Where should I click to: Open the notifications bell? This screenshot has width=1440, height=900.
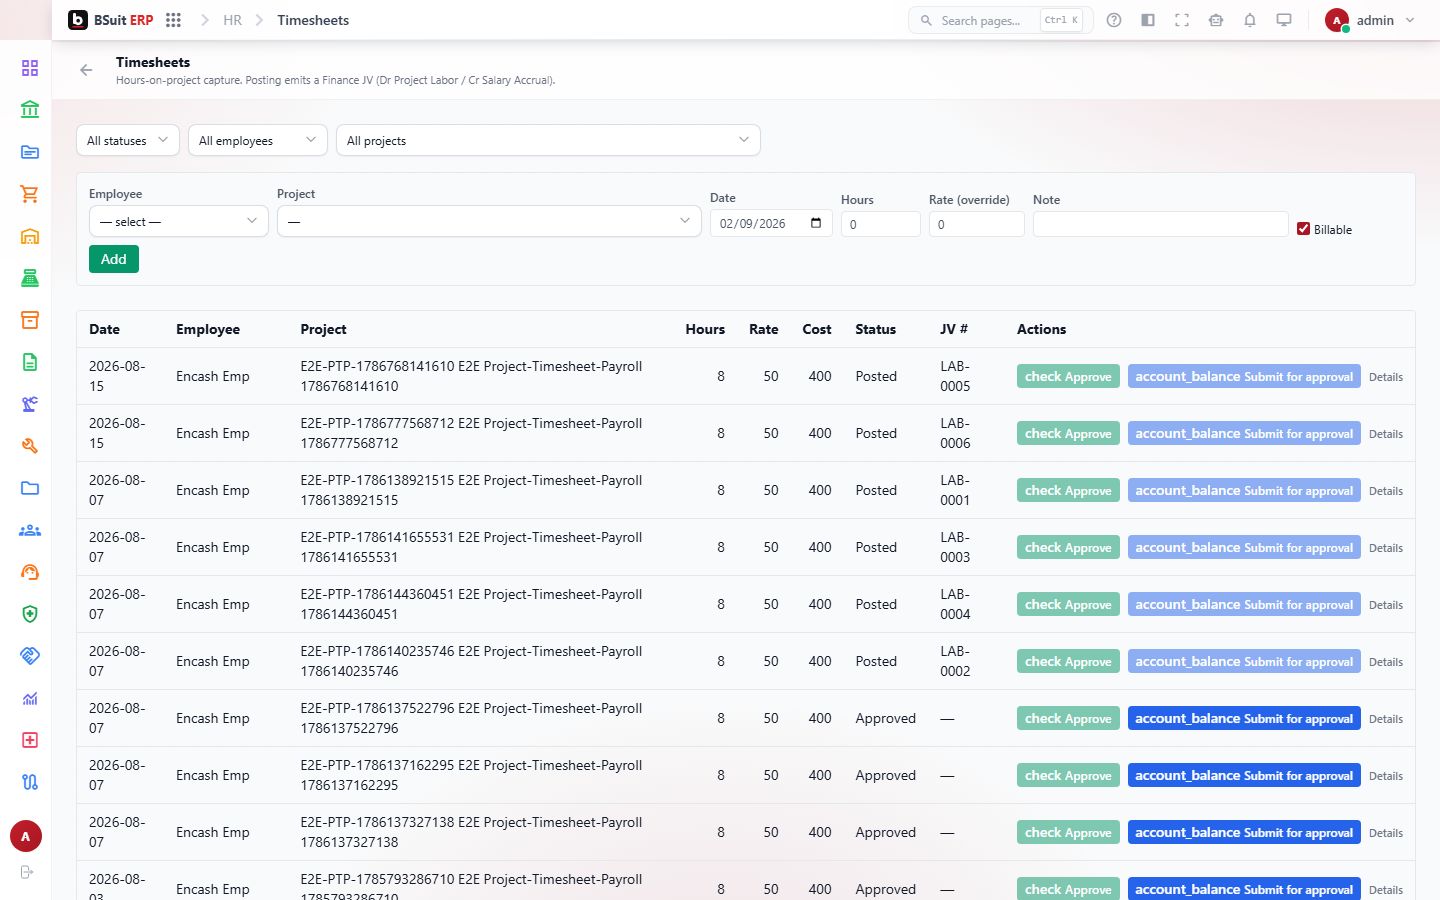pyautogui.click(x=1250, y=20)
